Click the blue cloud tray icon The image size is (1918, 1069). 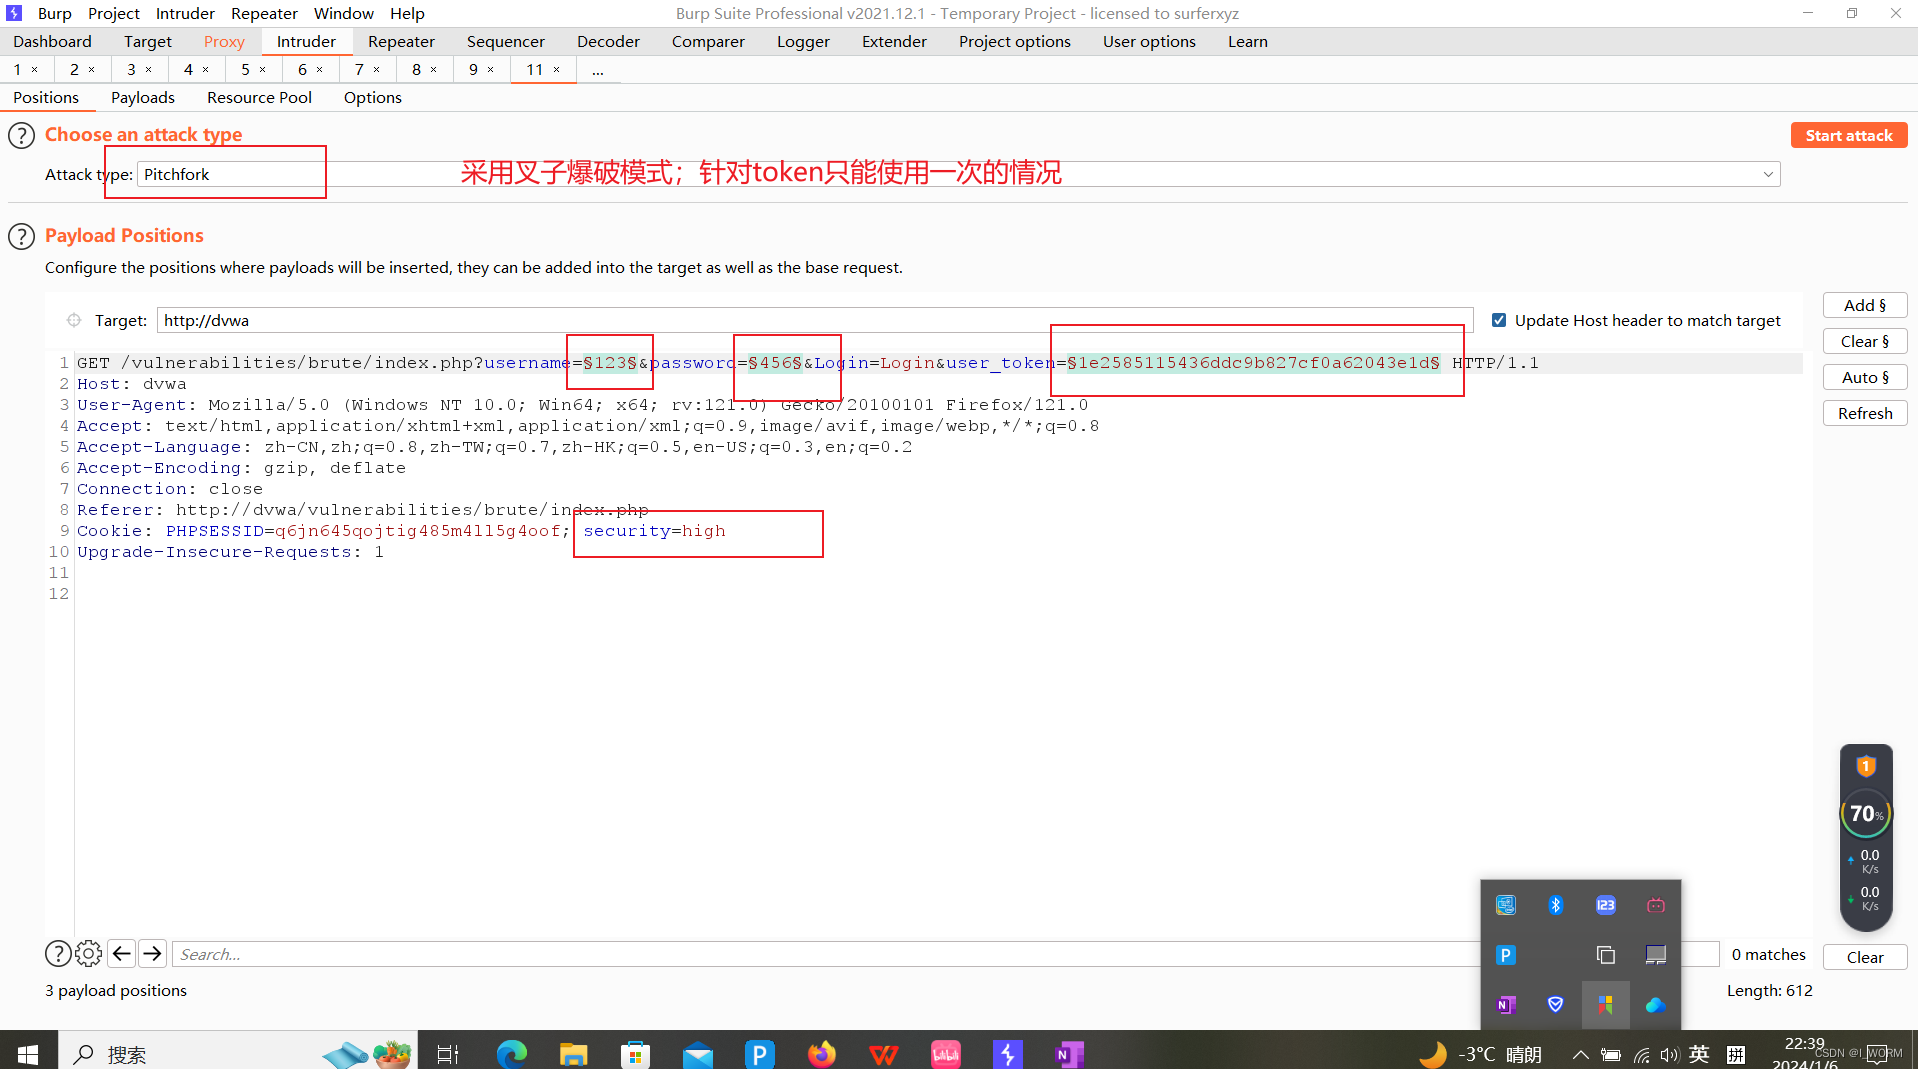coord(1656,1005)
